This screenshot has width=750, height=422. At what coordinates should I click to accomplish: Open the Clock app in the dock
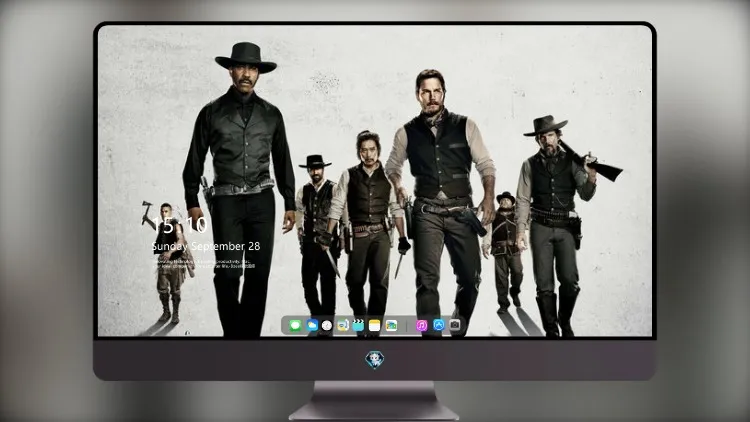(327, 325)
